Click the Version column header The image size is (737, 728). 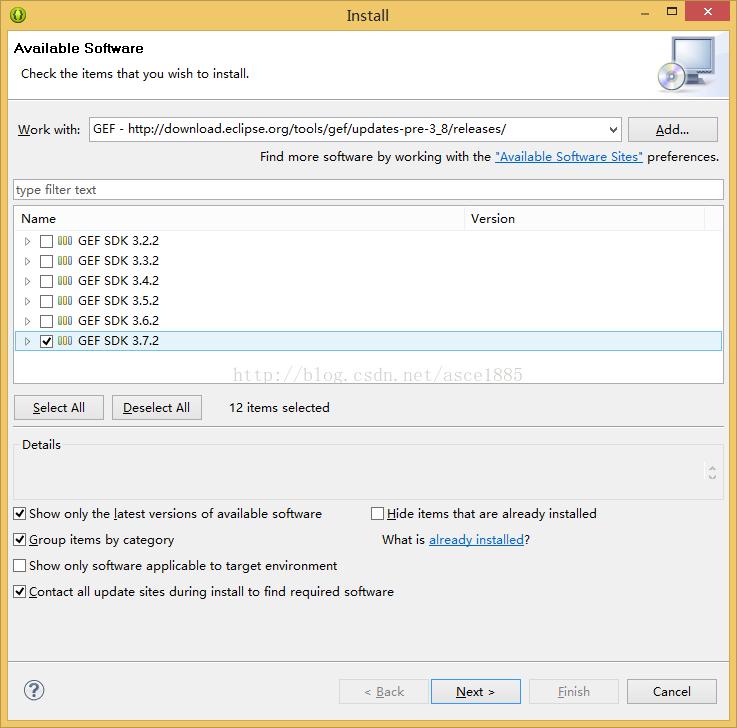584,219
